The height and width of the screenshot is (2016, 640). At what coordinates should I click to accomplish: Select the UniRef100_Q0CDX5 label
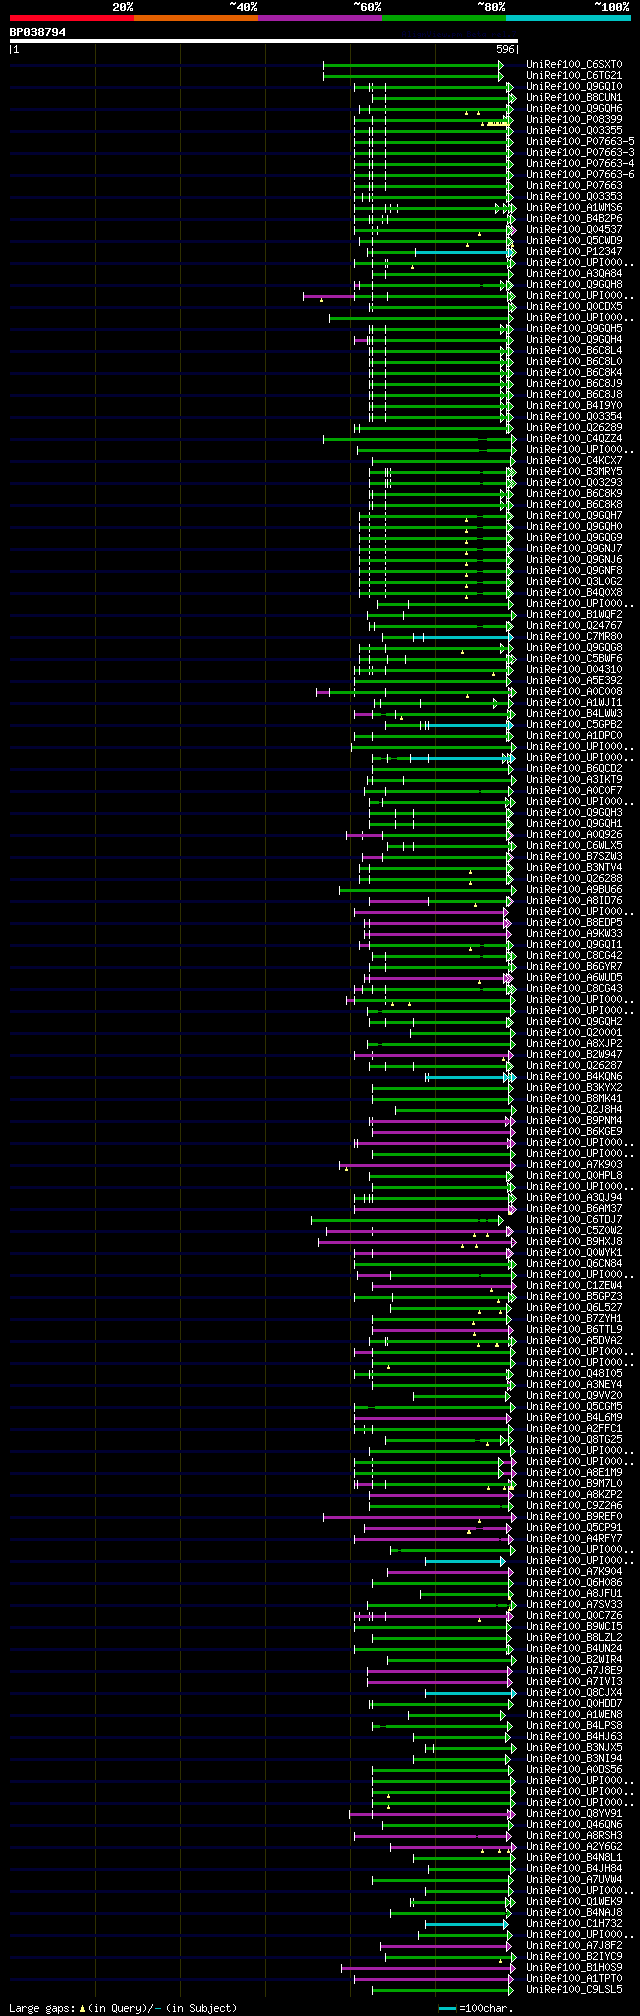574,307
